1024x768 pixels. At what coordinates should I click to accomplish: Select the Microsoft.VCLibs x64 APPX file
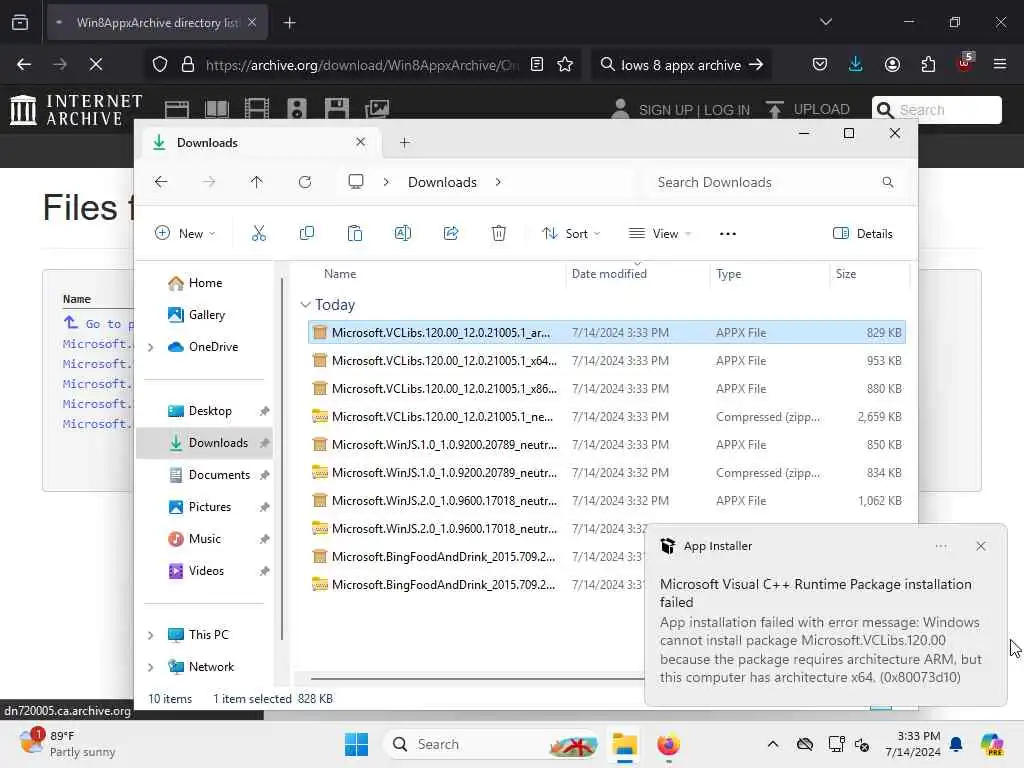click(x=607, y=360)
